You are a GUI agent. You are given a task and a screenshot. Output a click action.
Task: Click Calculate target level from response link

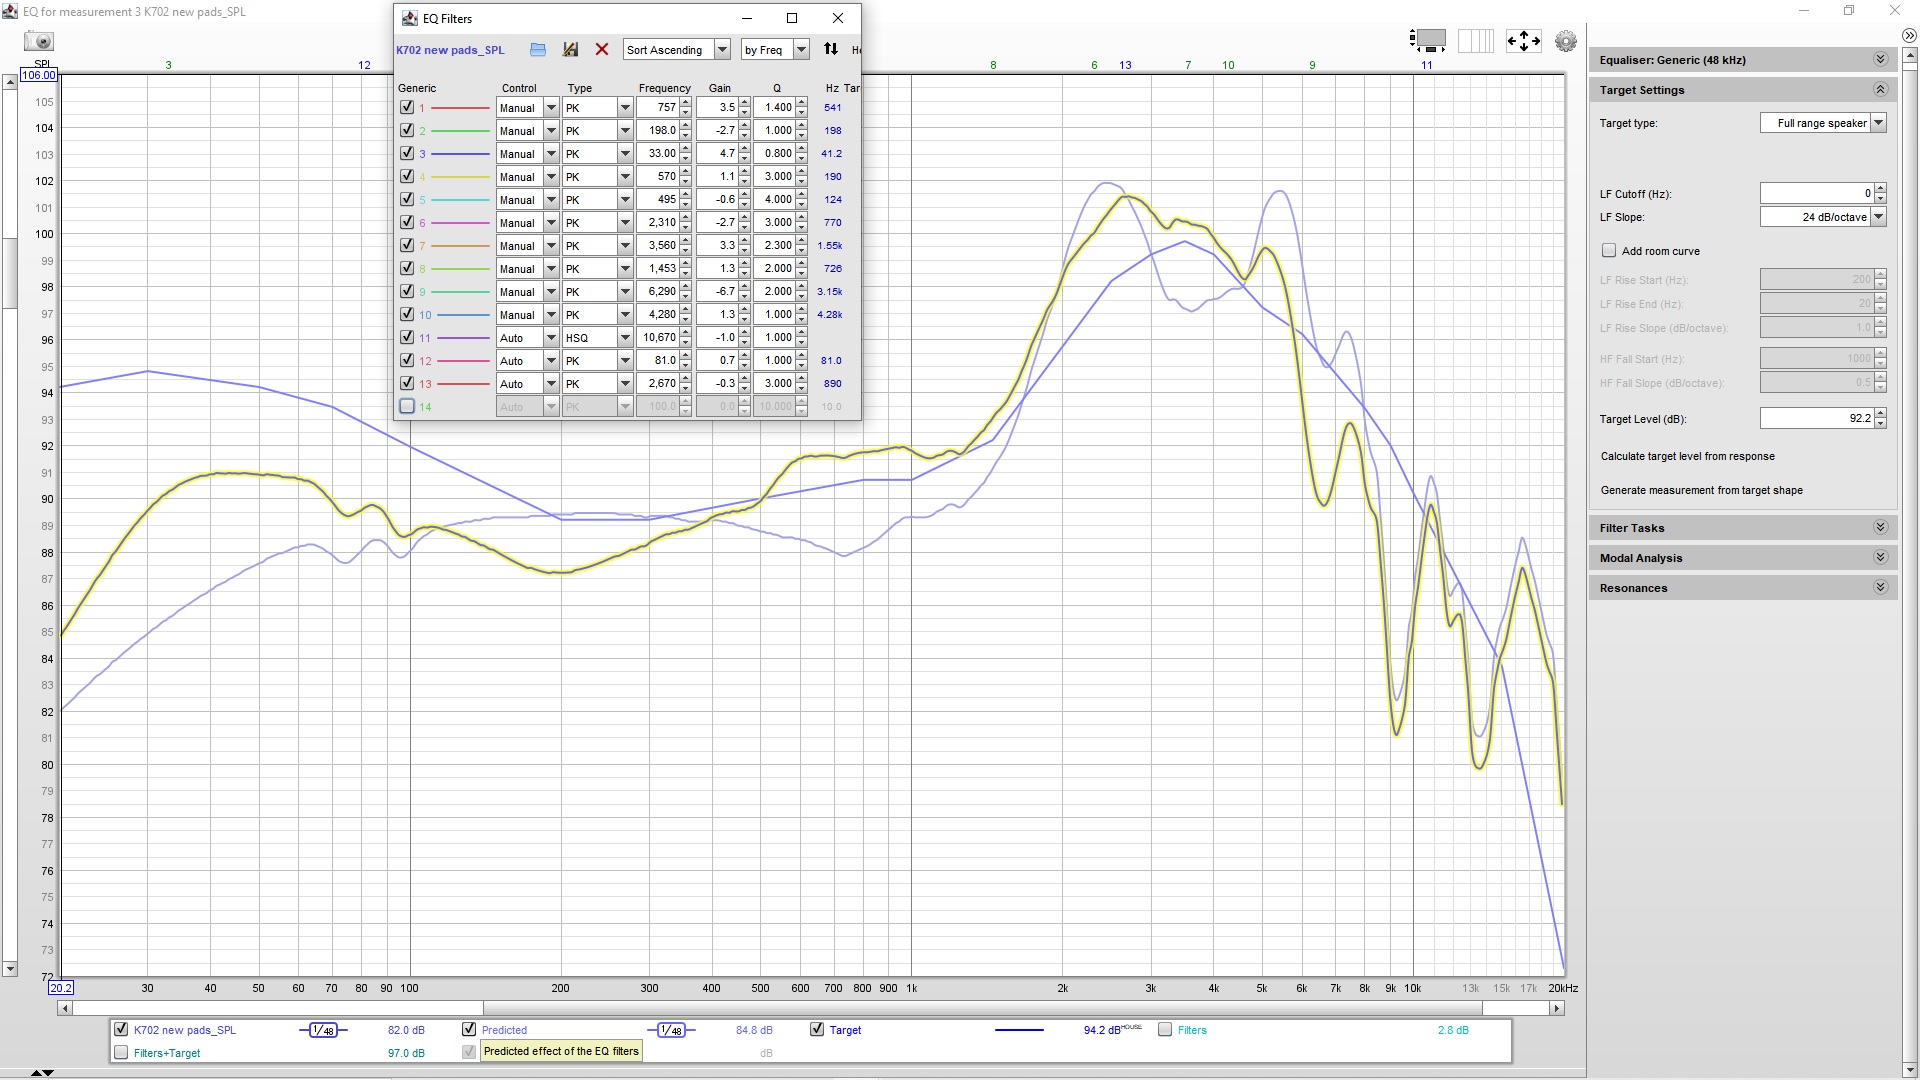pos(1687,455)
